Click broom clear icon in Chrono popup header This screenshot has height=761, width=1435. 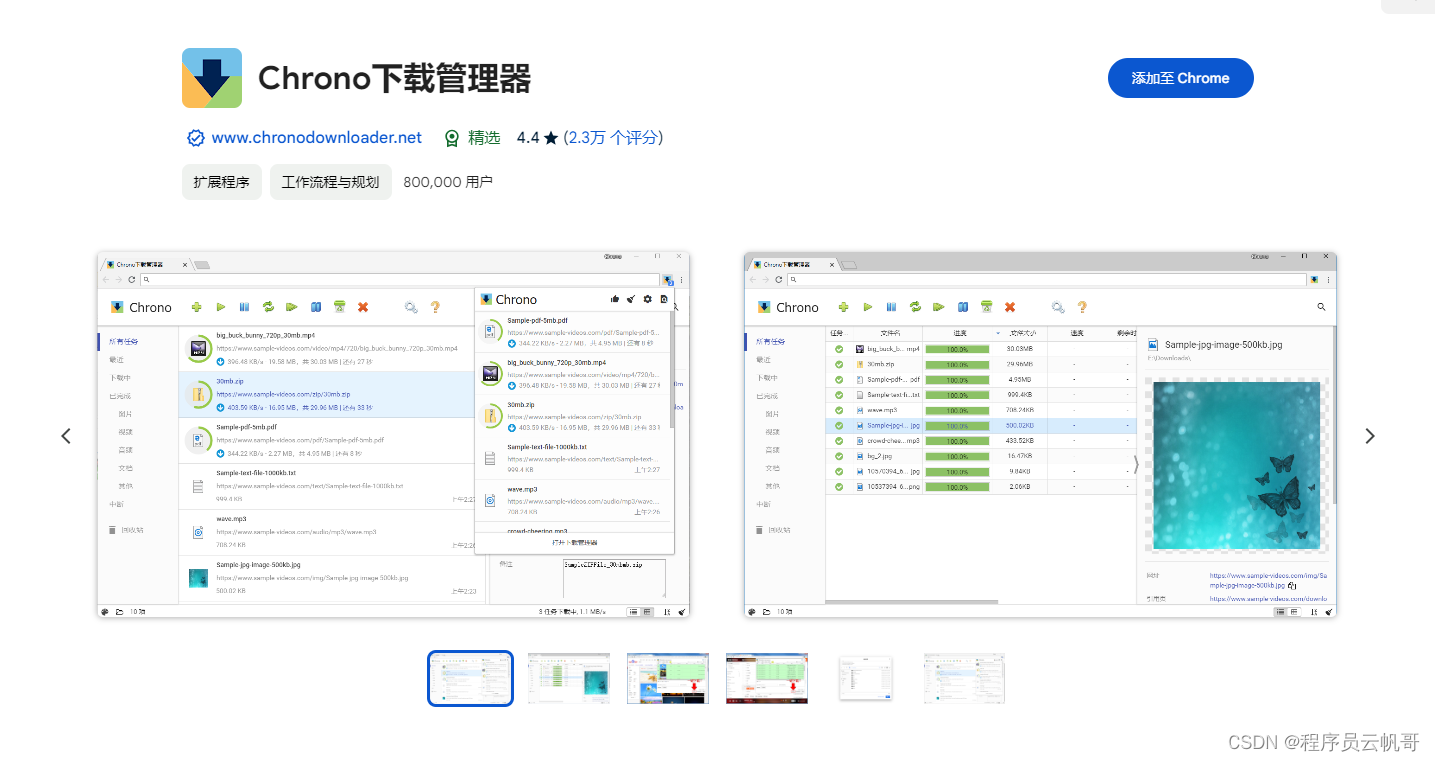[631, 299]
